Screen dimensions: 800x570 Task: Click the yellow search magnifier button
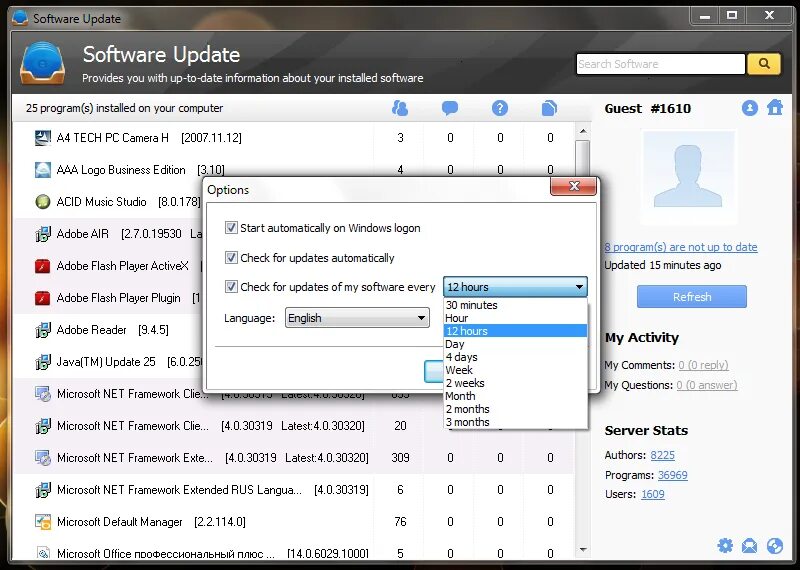(763, 64)
